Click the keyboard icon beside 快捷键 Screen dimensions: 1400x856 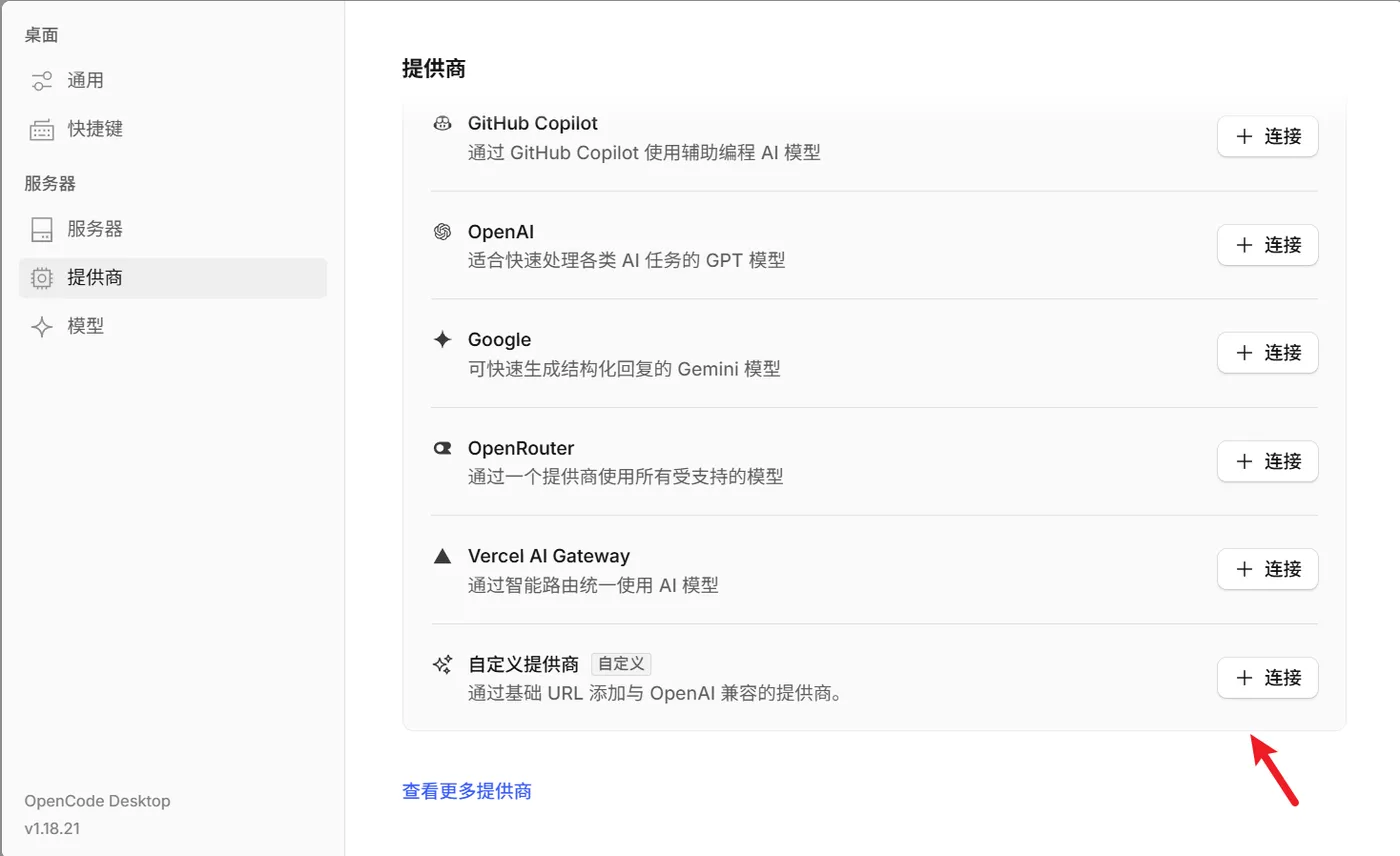click(41, 129)
